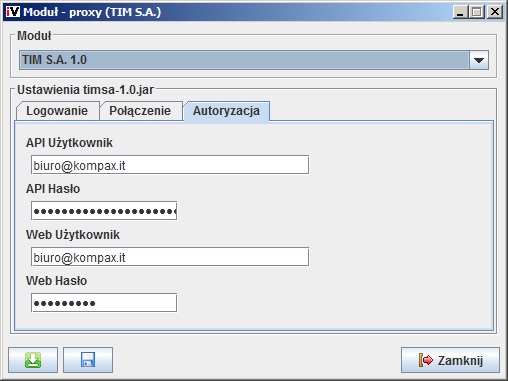Open the Moduł dropdown arrow
508x381 pixels.
tap(479, 60)
